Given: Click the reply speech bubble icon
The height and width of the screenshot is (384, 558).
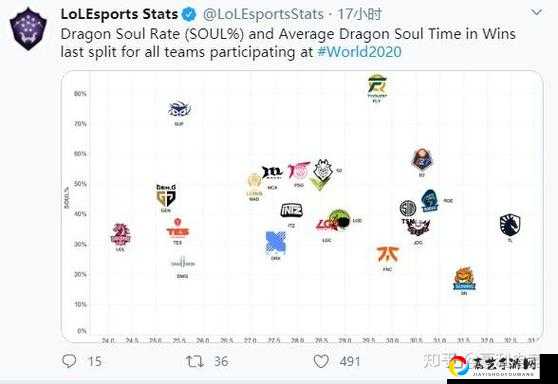Looking at the screenshot, I should coord(69,361).
